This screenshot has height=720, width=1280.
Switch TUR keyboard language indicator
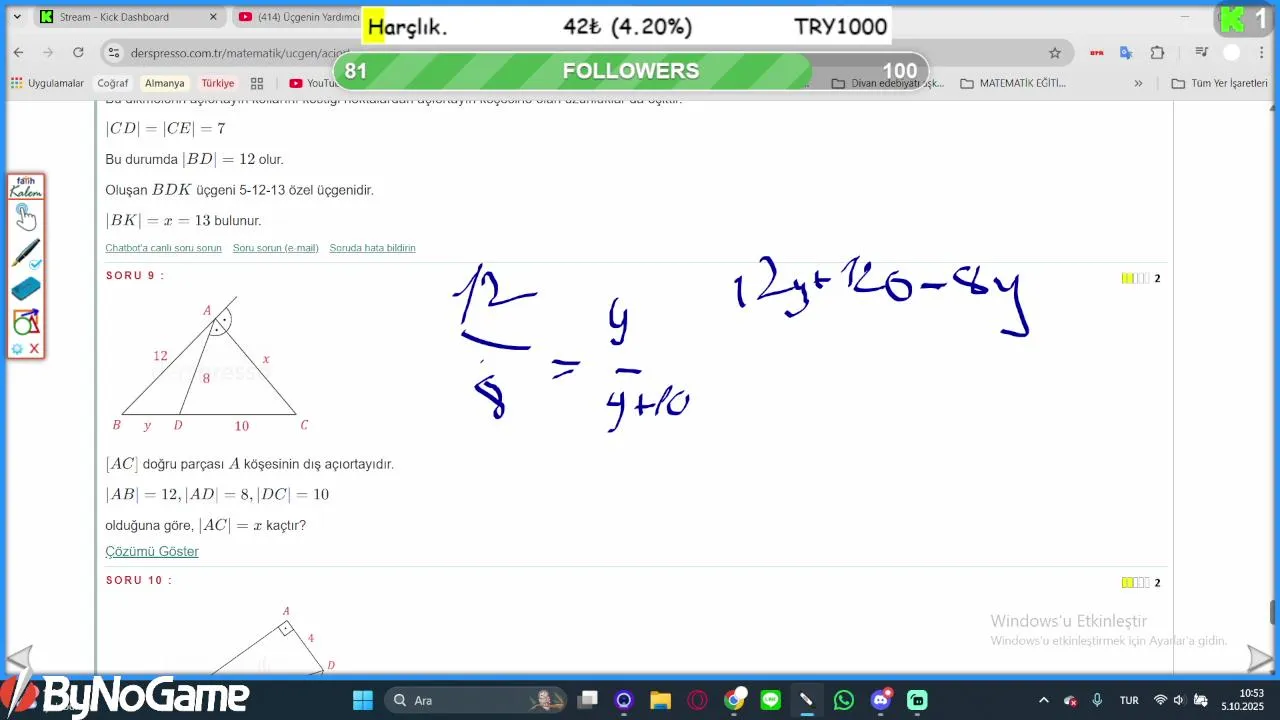pos(1129,700)
